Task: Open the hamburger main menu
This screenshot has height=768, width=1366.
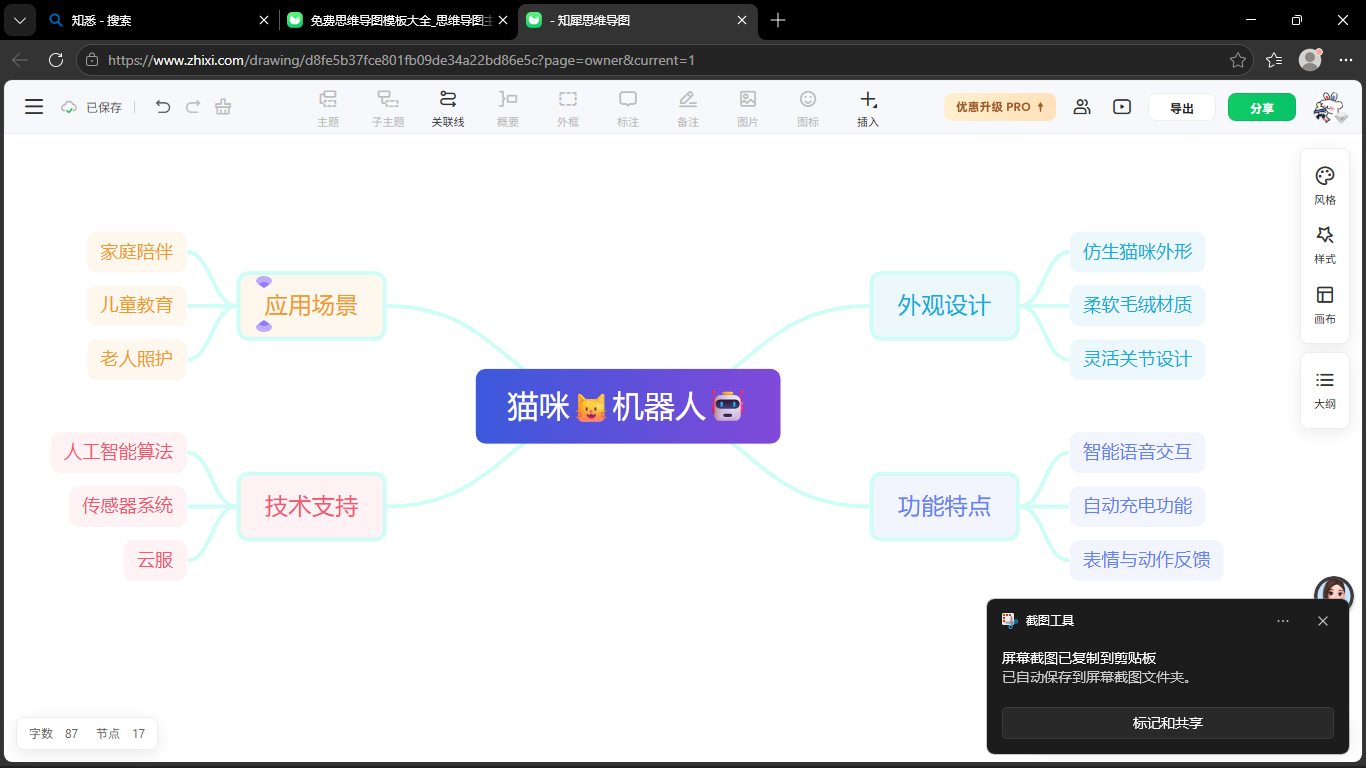Action: click(34, 107)
